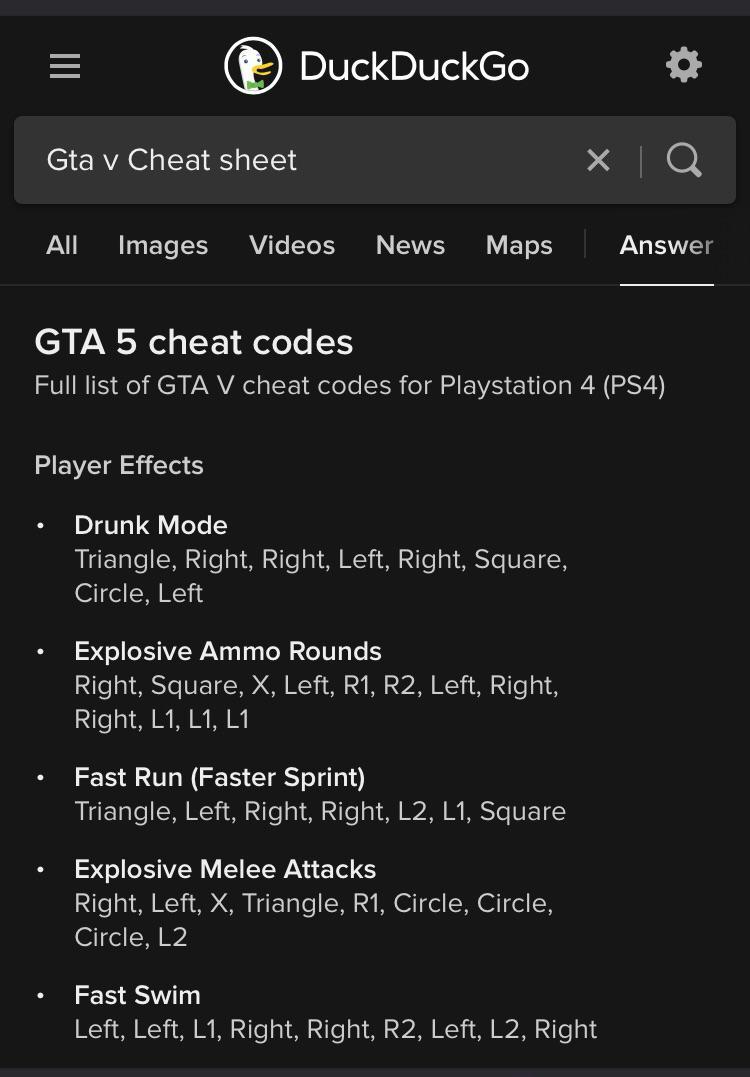Screen dimensions: 750x1077
Task: Click the GTA 5 cheat codes heading
Action: pos(194,342)
